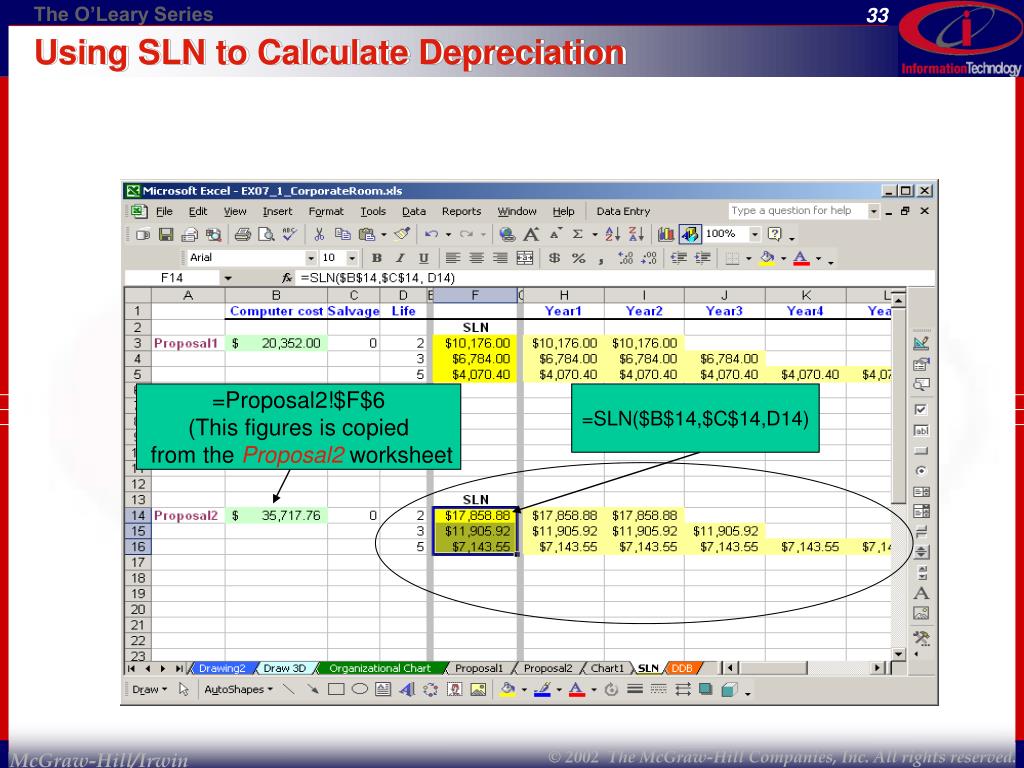
Task: Open the Insert menu
Action: 278,212
